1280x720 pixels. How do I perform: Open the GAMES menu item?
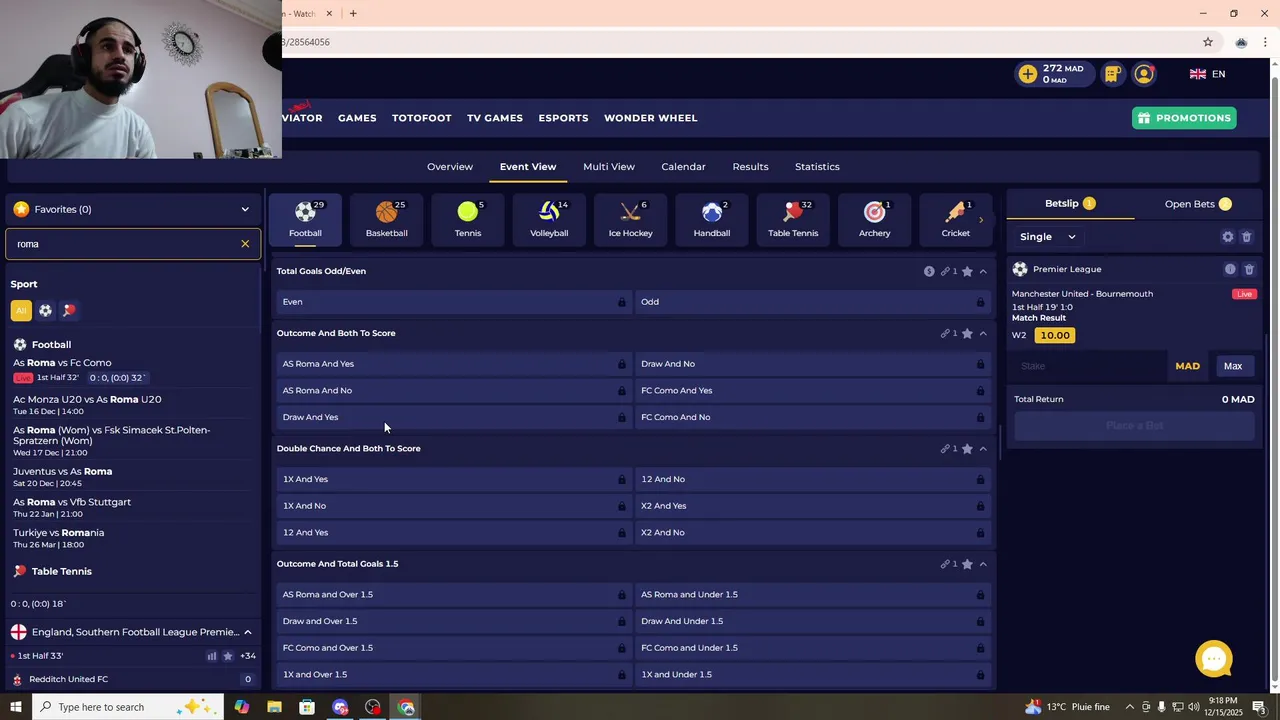[x=357, y=118]
